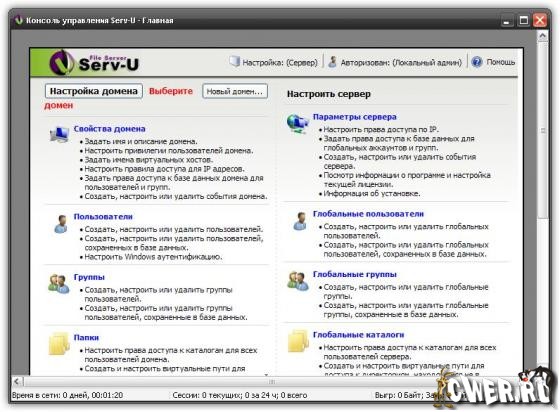
Task: Open the Новый домен... button
Action: tap(235, 91)
